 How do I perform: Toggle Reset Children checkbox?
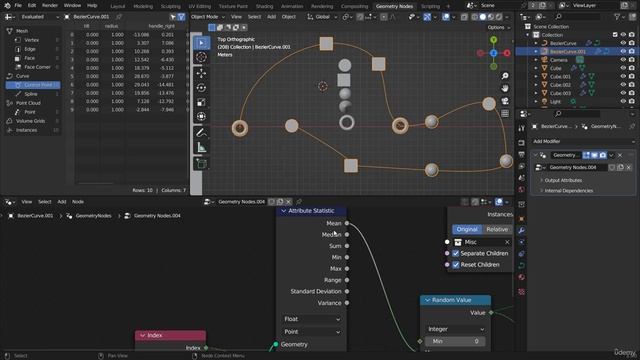click(456, 264)
